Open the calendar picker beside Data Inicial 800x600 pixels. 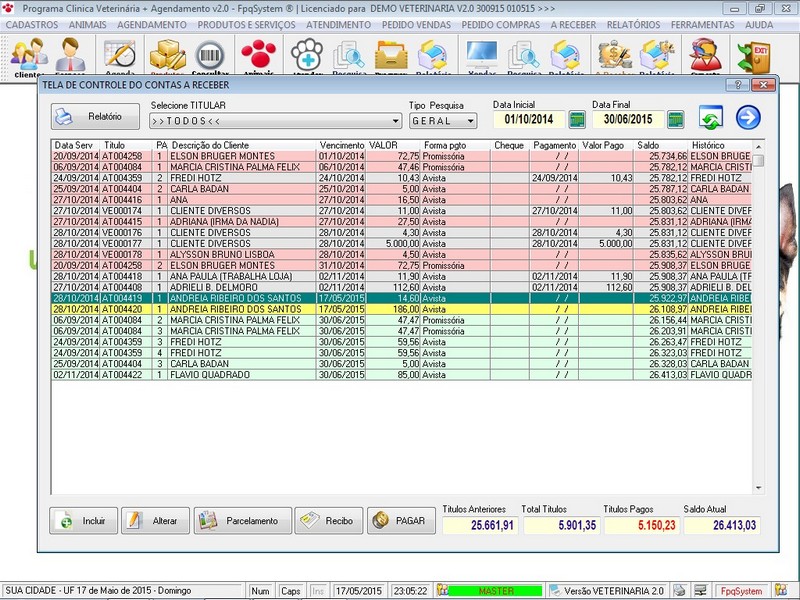(x=577, y=120)
